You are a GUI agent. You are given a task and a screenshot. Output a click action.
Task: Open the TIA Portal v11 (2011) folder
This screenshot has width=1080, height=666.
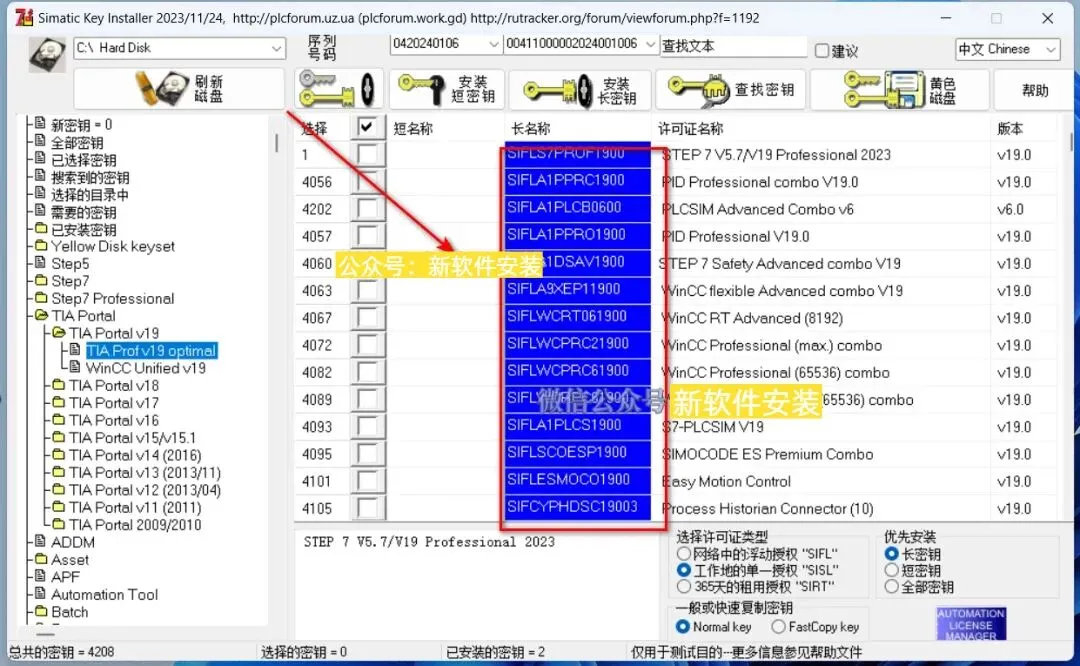(135, 508)
